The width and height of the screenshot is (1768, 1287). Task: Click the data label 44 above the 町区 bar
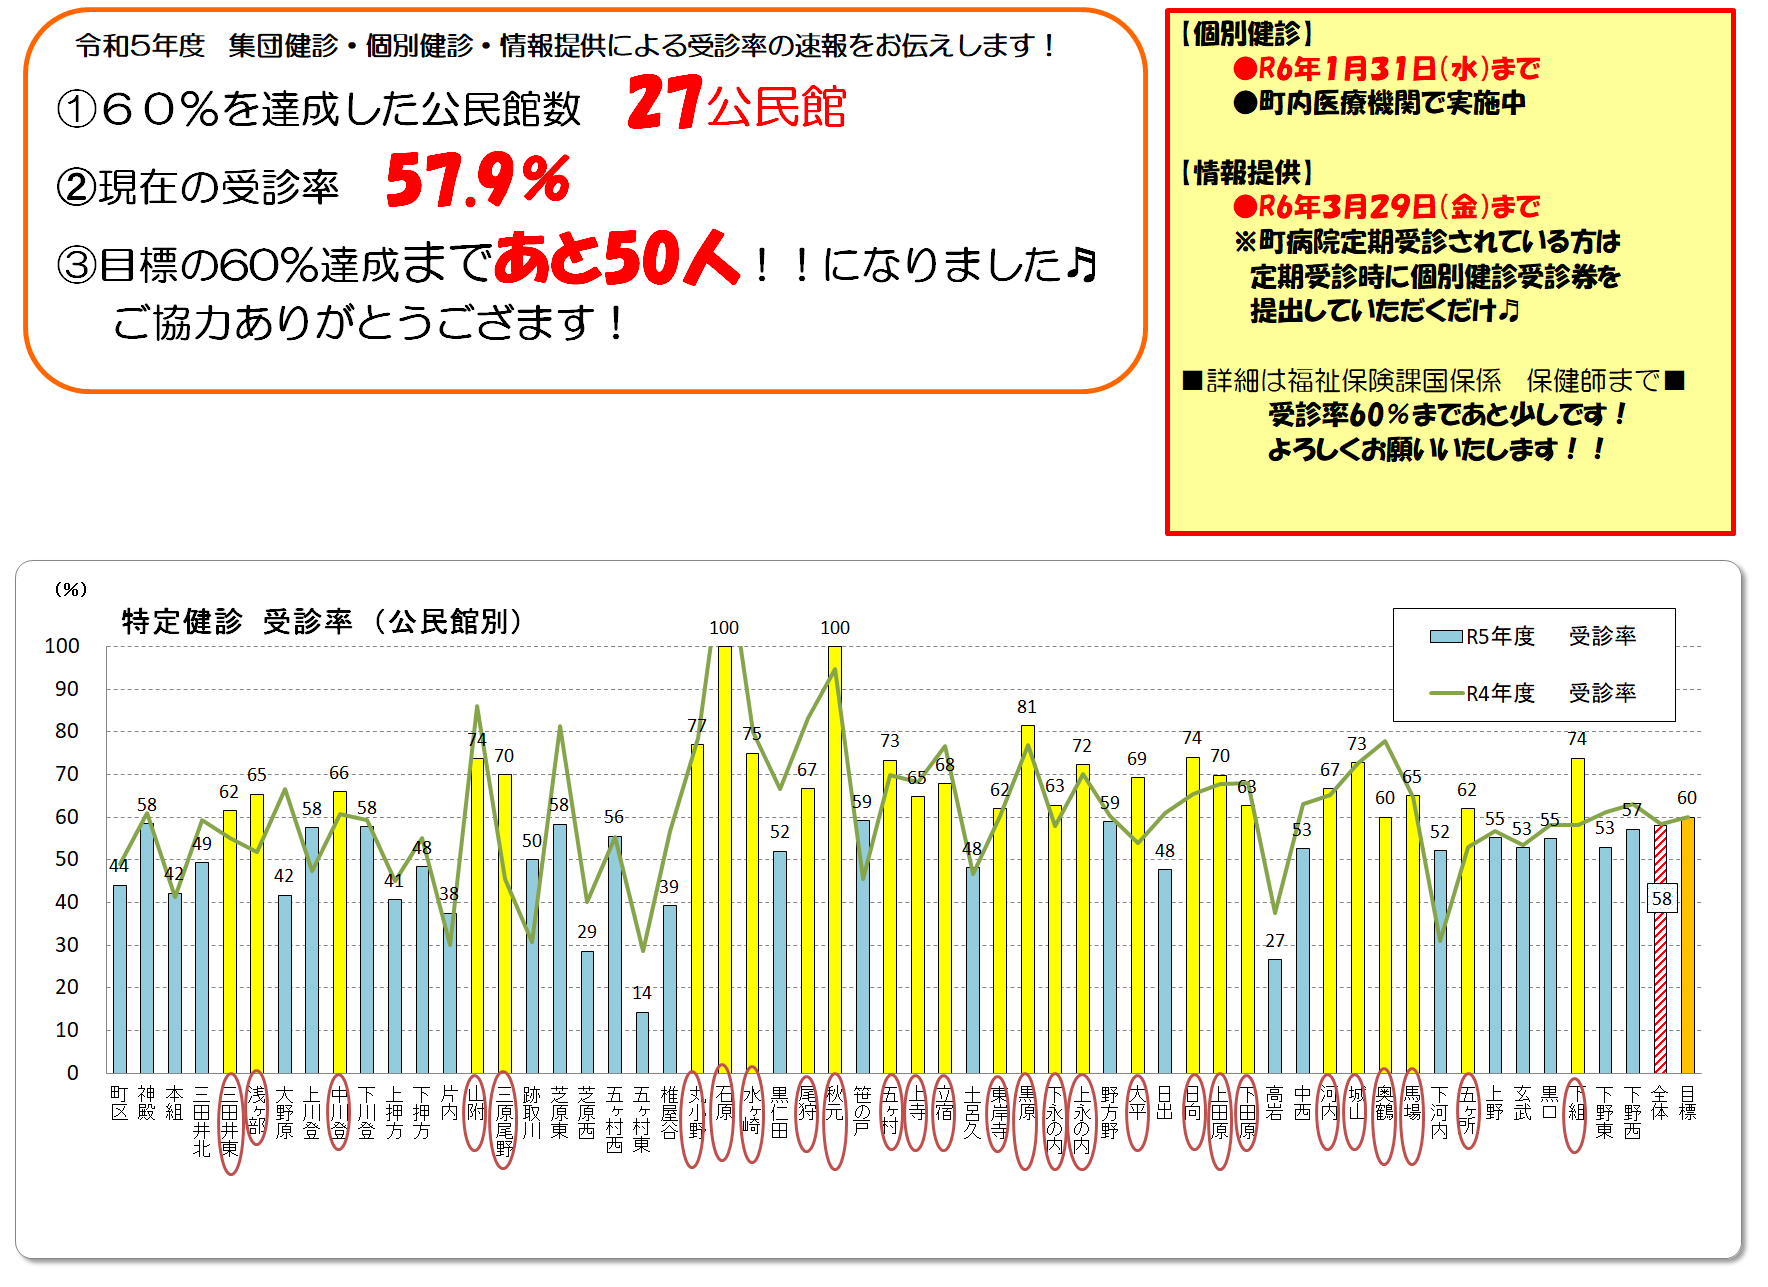pos(119,866)
